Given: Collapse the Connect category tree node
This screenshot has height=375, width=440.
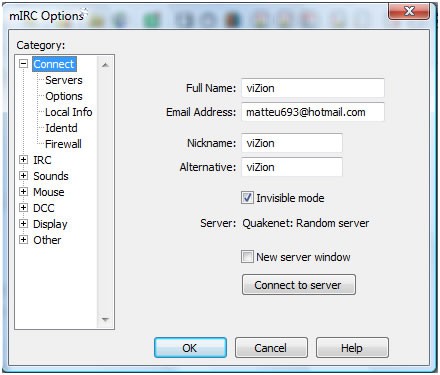Looking at the screenshot, I should 23,64.
